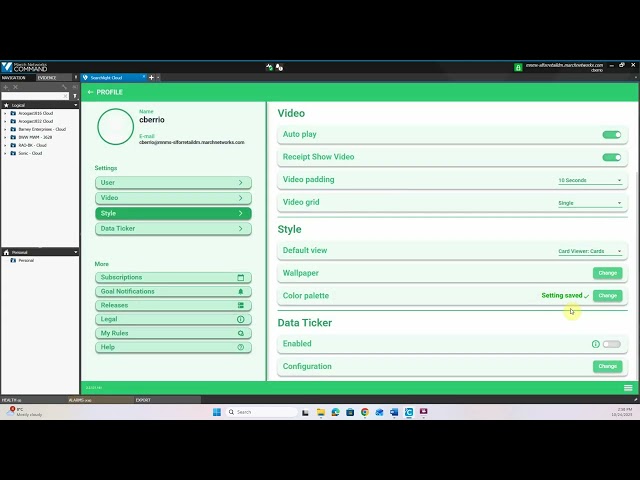Open Google Chrome from the taskbar
This screenshot has width=640, height=480.
365,412
